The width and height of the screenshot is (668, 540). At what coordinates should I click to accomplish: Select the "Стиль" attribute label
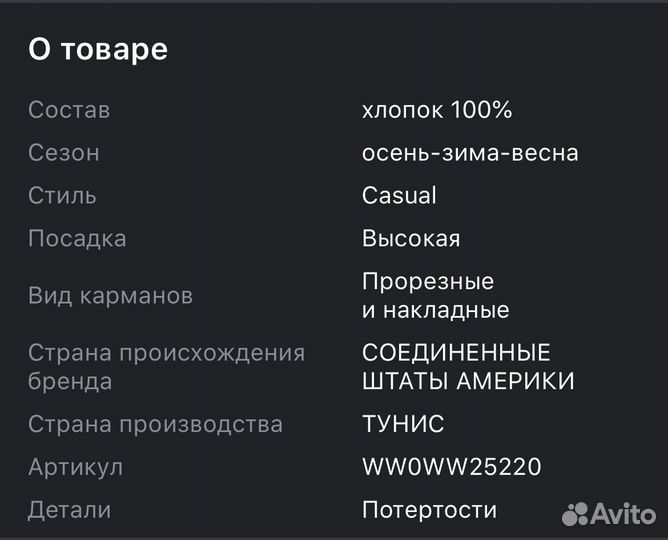(62, 196)
